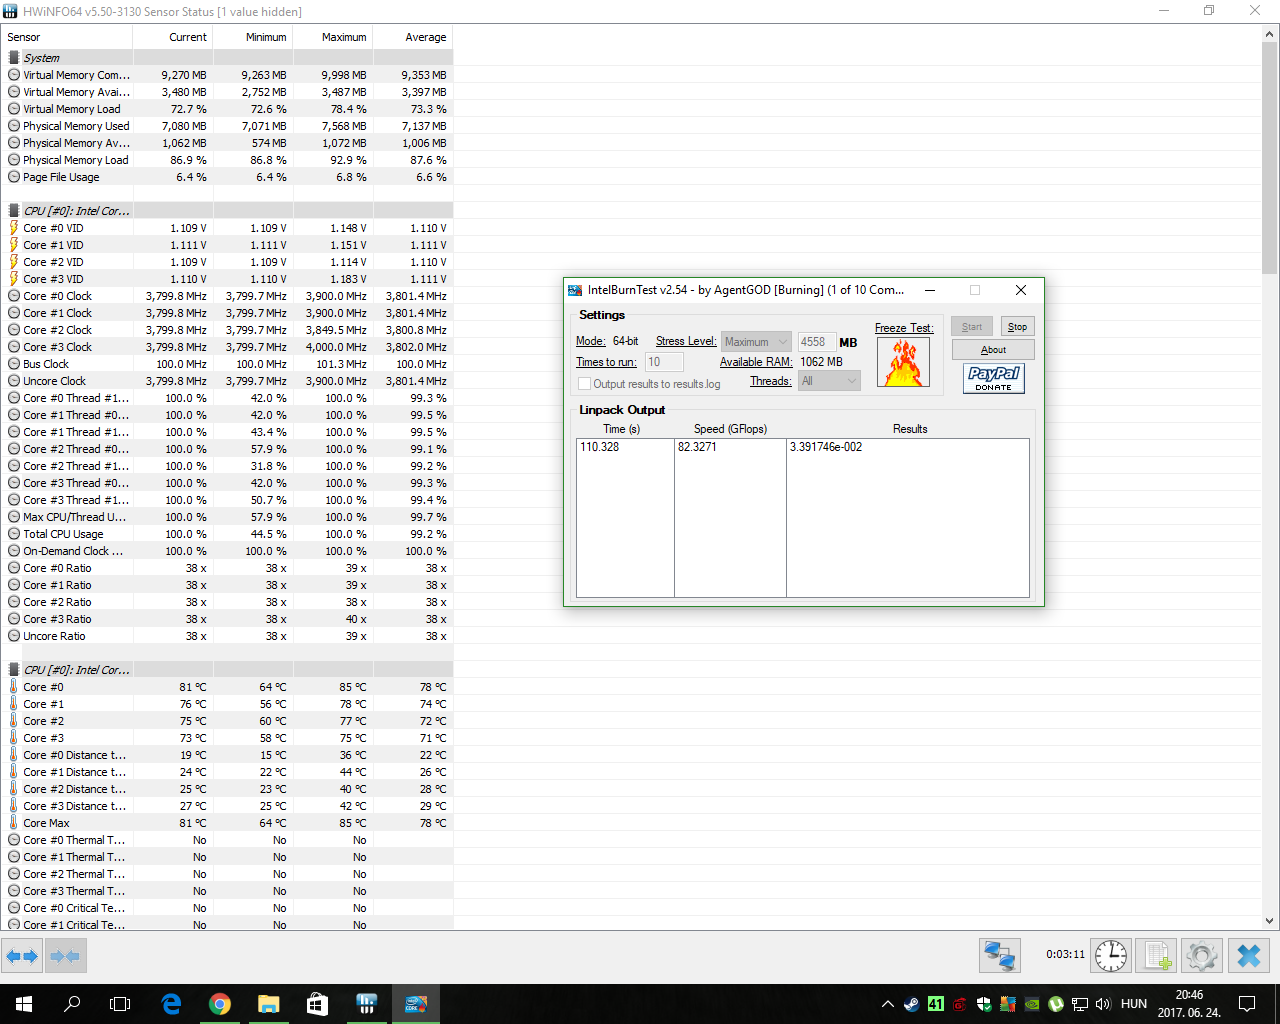The width and height of the screenshot is (1280, 1024).
Task: Open Task View on taskbar
Action: [120, 1004]
